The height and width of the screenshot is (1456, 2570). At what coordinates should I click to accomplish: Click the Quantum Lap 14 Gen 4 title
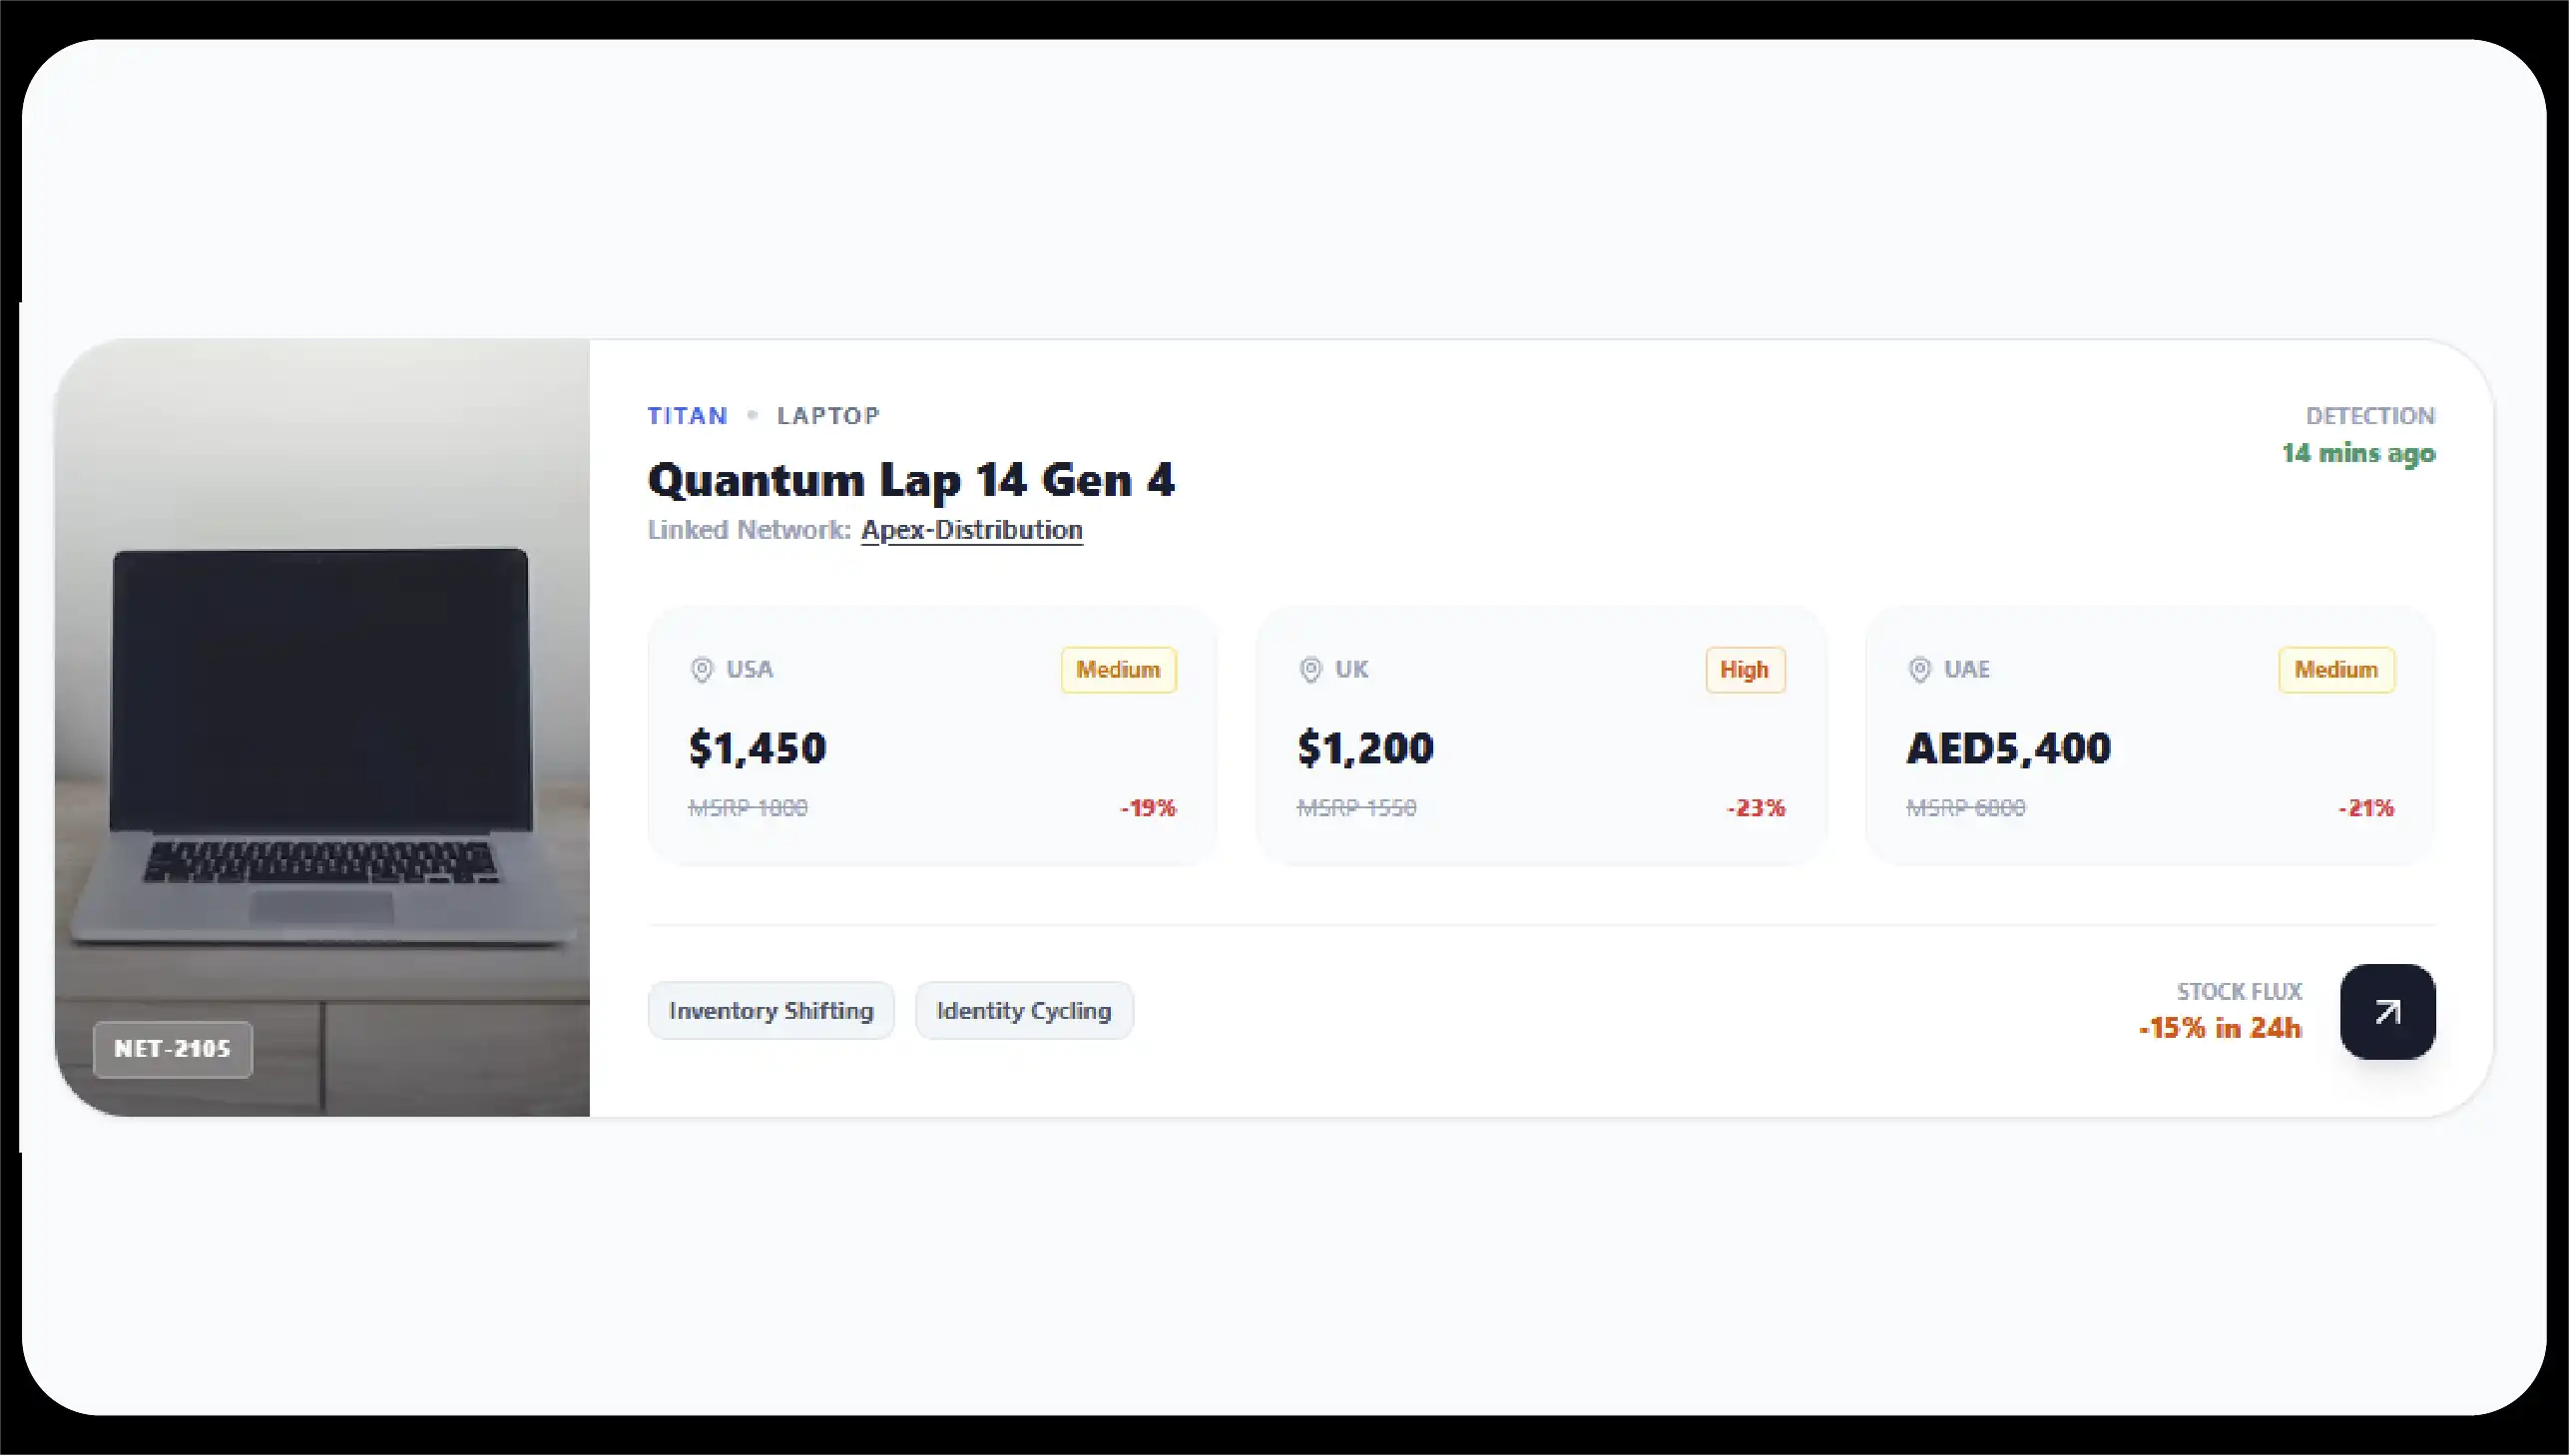click(911, 480)
